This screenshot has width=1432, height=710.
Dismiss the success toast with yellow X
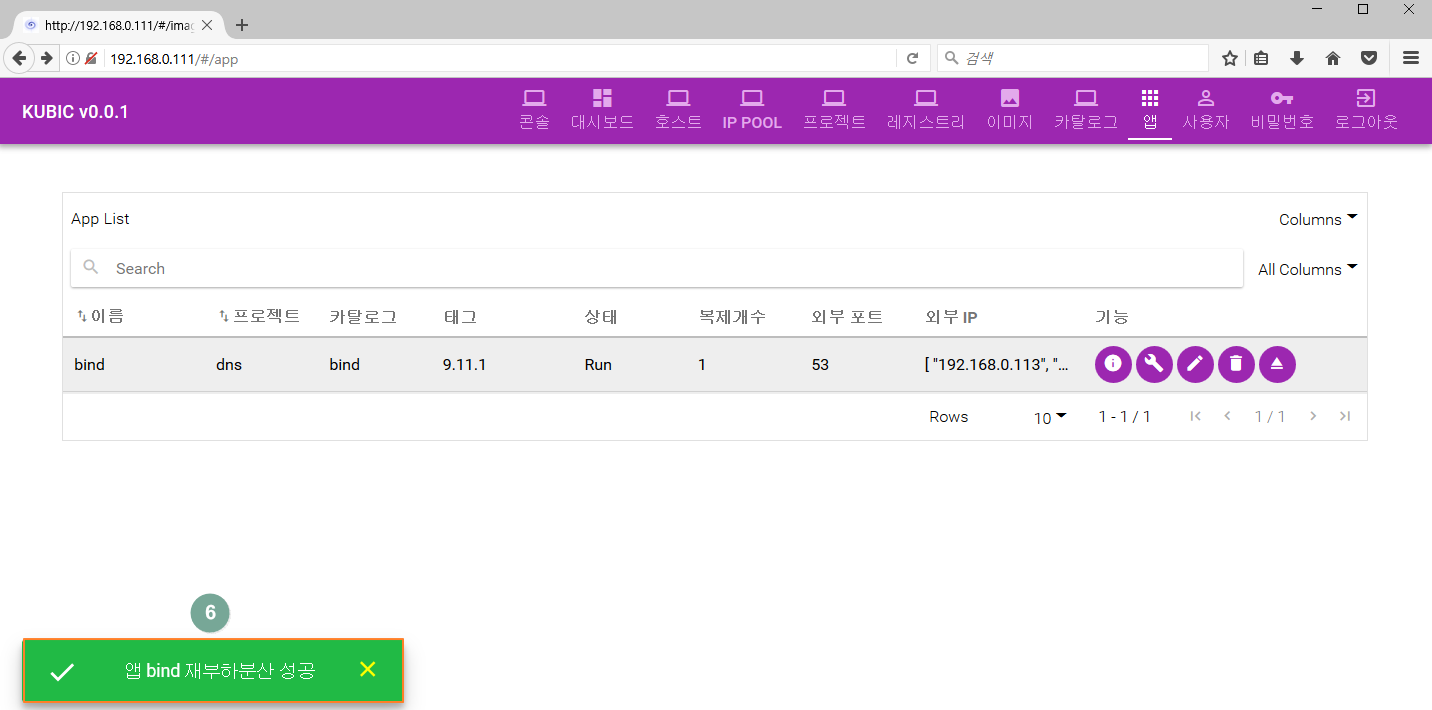tap(367, 669)
